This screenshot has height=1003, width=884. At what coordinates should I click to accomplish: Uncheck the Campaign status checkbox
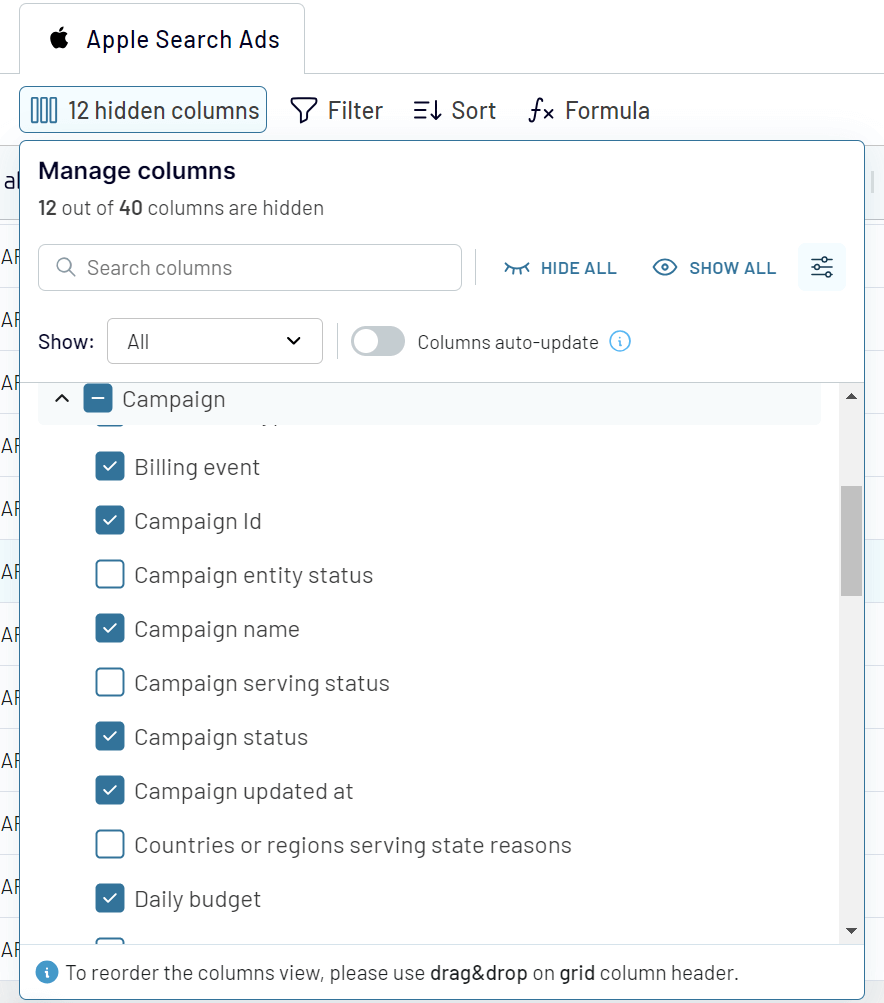[110, 736]
